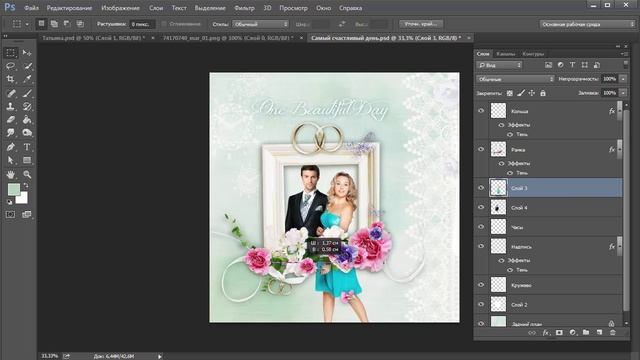Filter layers by pixel image icon

click(x=548, y=65)
